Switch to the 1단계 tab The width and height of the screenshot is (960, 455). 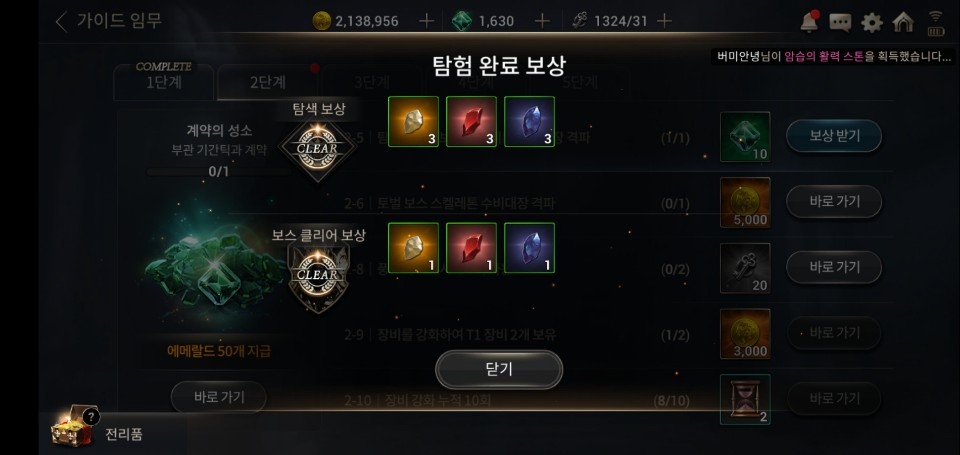[x=163, y=81]
